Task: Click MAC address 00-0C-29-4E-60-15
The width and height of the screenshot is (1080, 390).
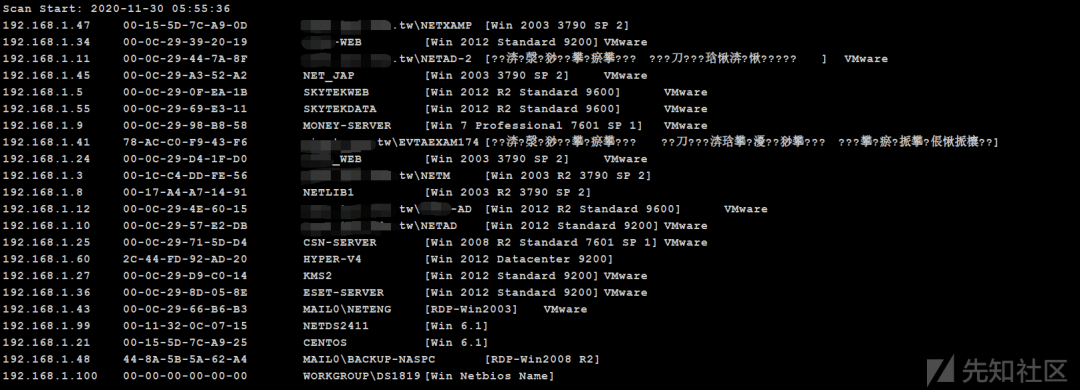Action: click(185, 209)
